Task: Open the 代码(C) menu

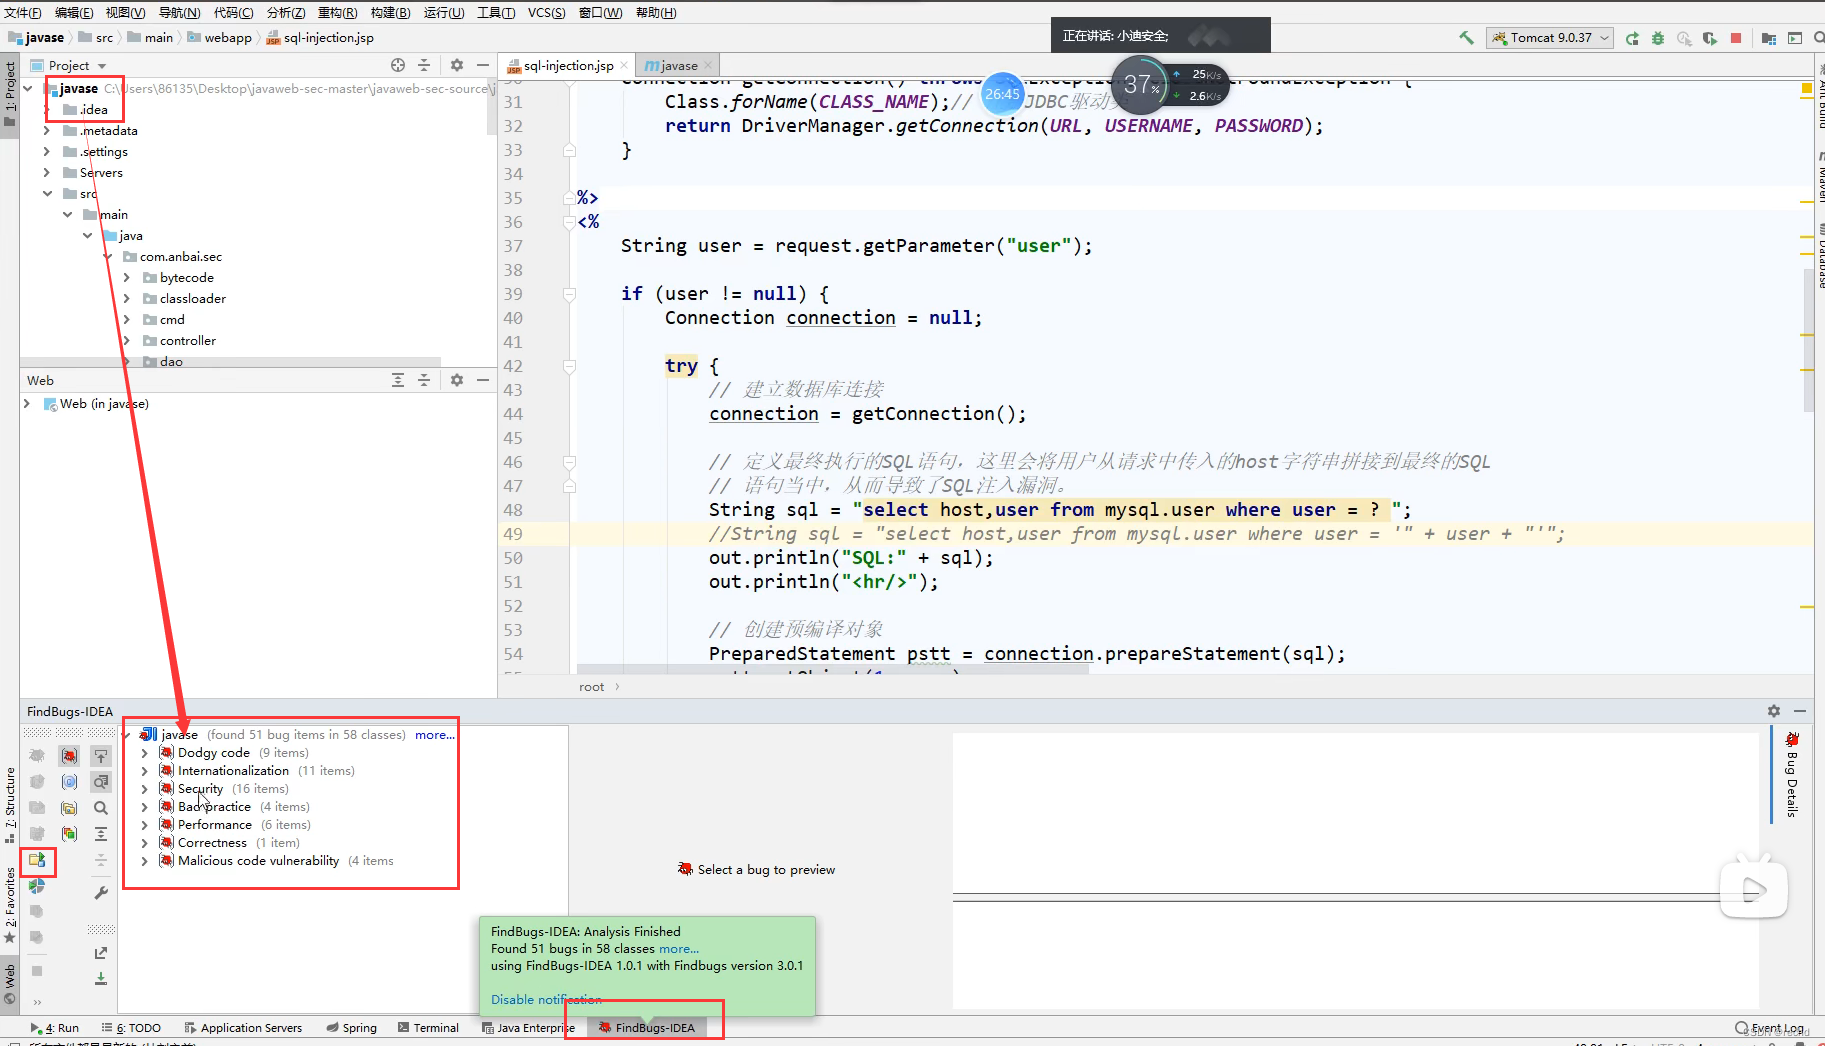Action: (x=234, y=12)
